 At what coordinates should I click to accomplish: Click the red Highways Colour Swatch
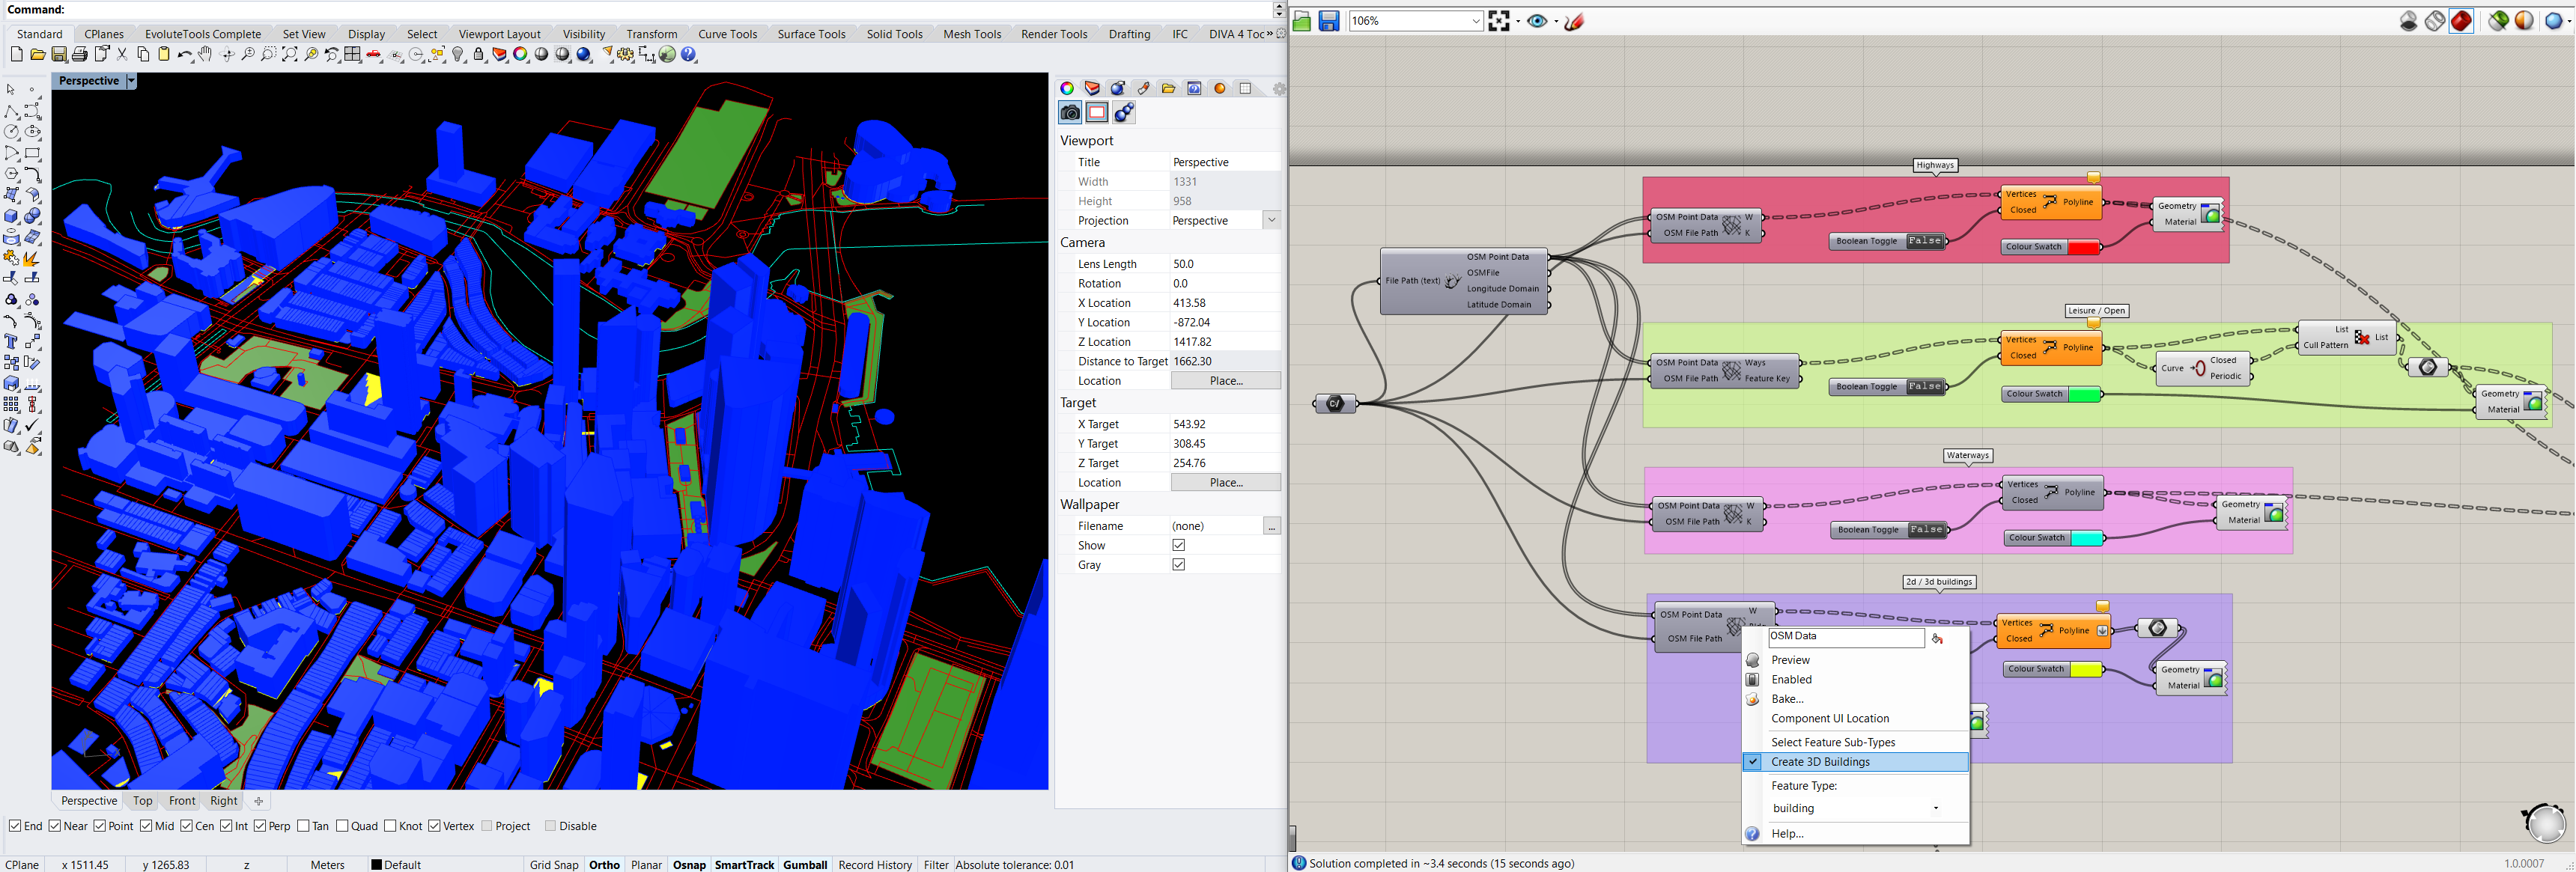pyautogui.click(x=2083, y=247)
